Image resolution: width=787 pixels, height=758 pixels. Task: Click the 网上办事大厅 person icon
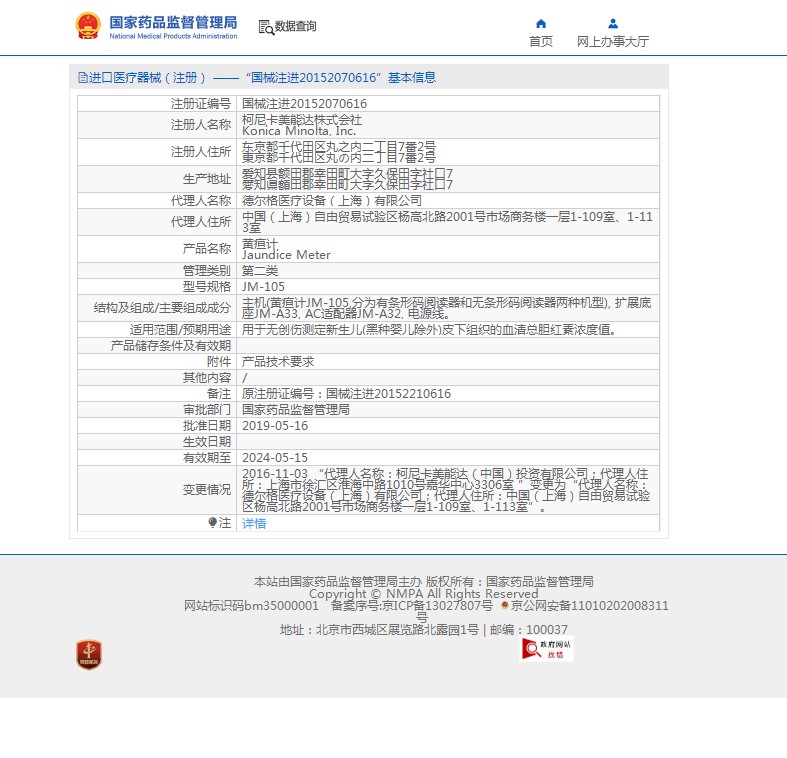613,24
